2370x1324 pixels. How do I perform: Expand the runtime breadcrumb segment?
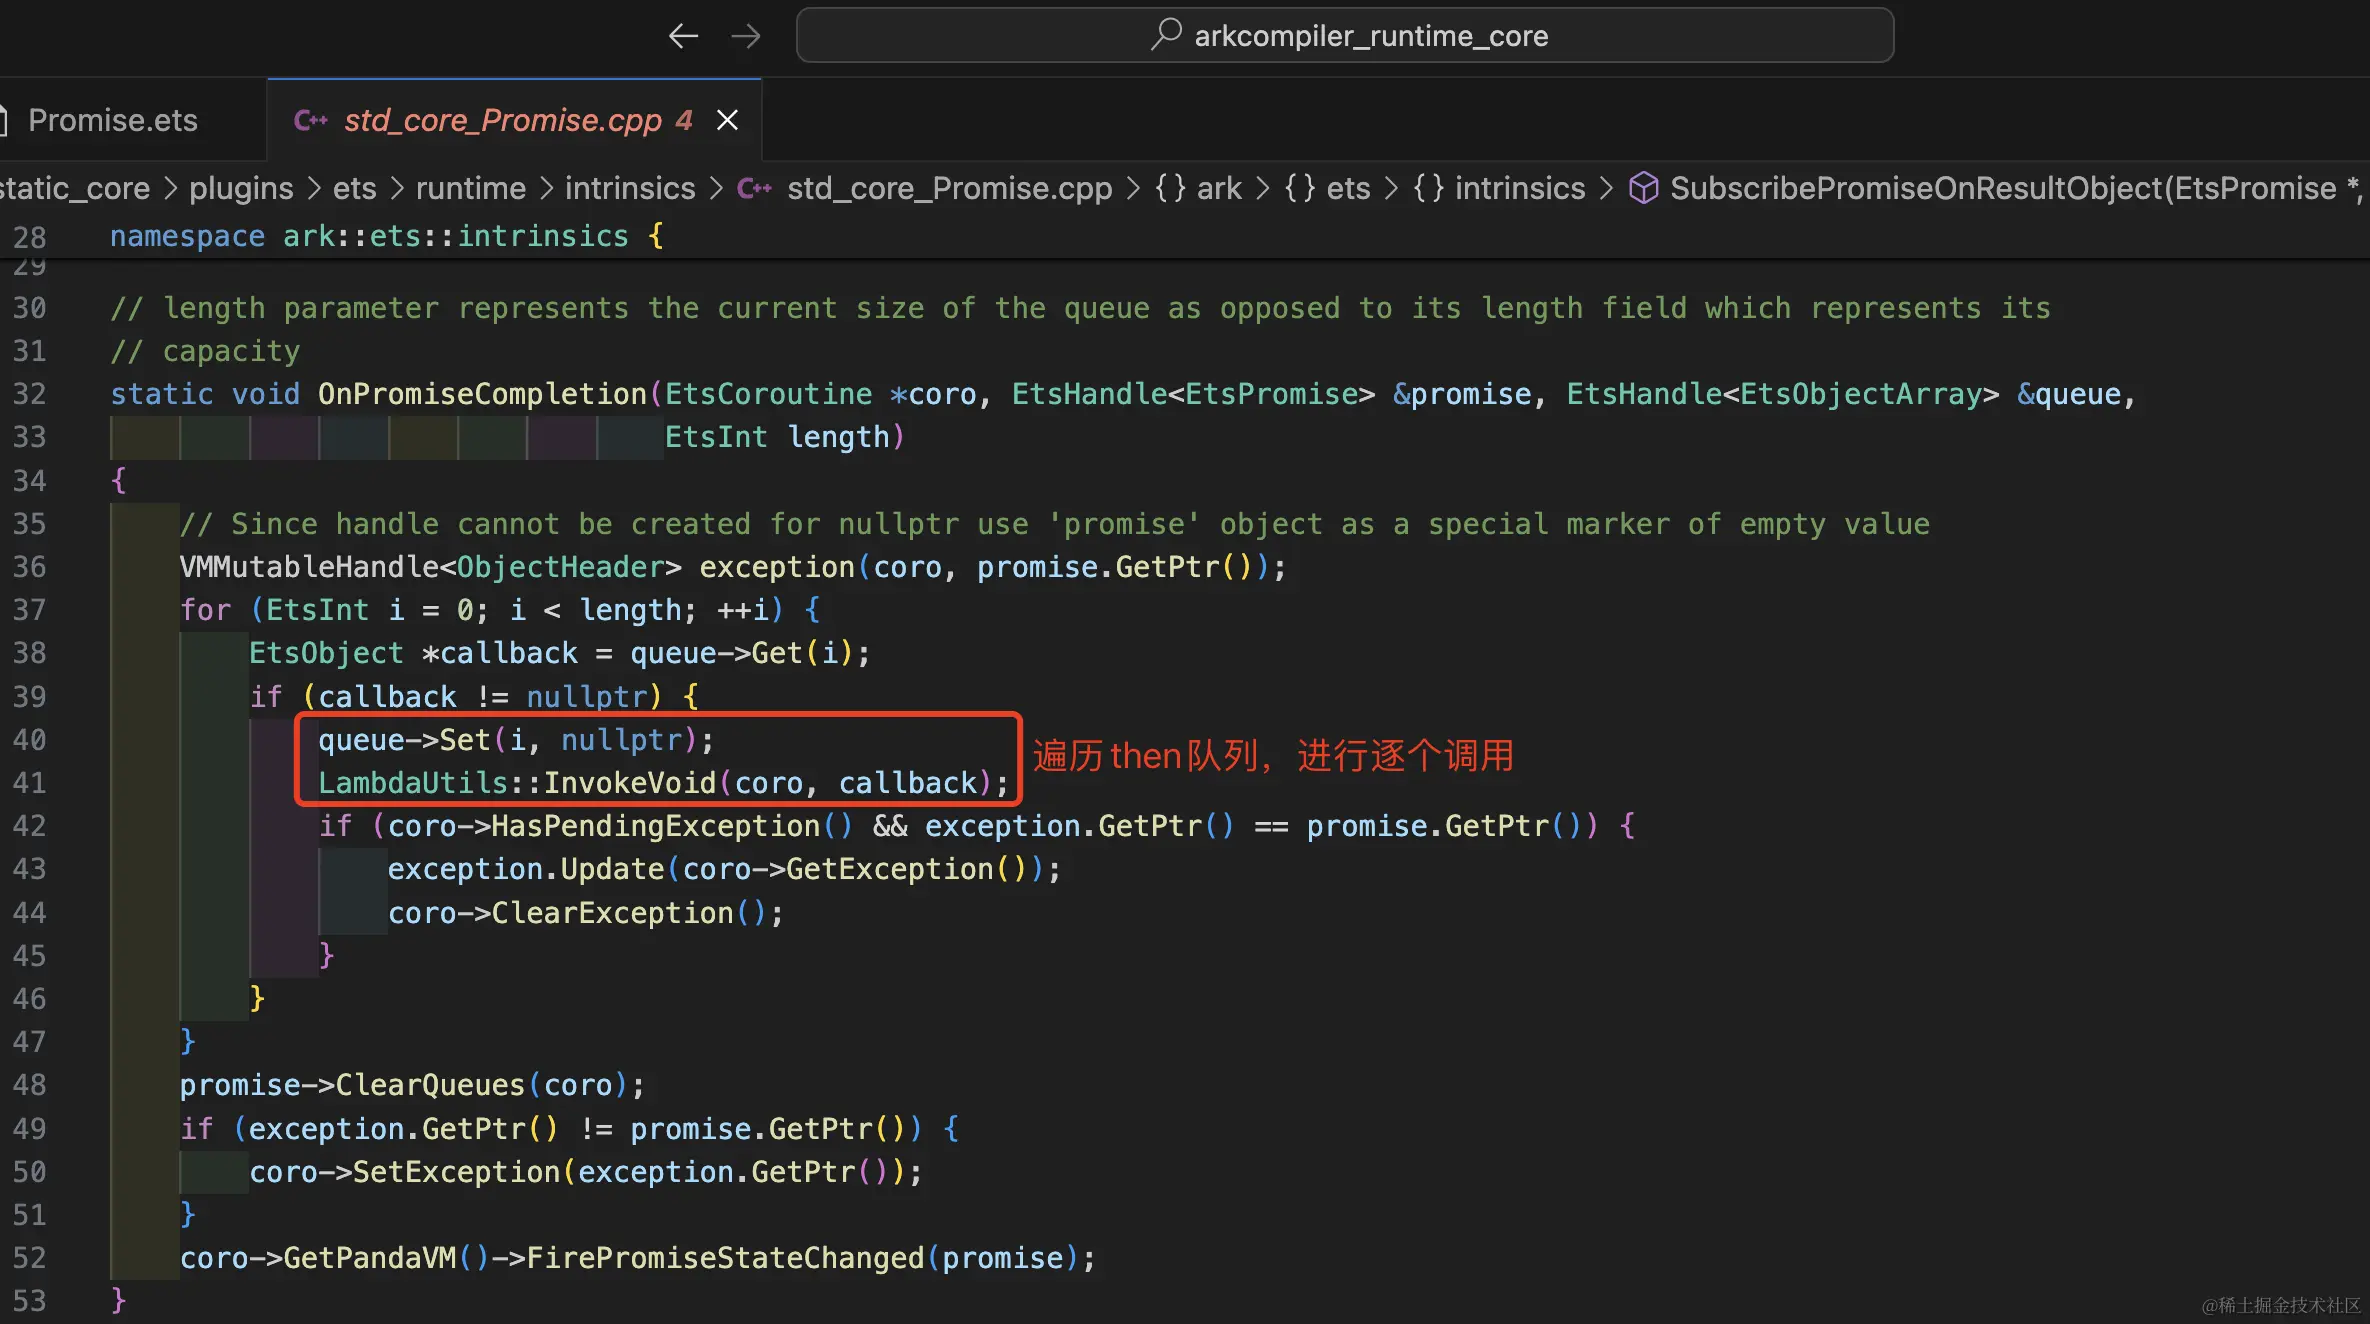pyautogui.click(x=470, y=188)
